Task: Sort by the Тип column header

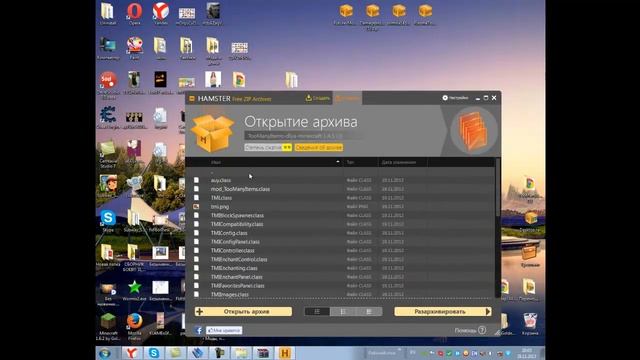Action: pyautogui.click(x=350, y=162)
